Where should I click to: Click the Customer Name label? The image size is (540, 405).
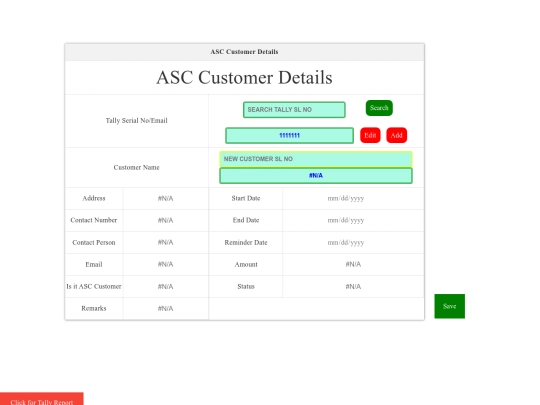click(x=136, y=167)
